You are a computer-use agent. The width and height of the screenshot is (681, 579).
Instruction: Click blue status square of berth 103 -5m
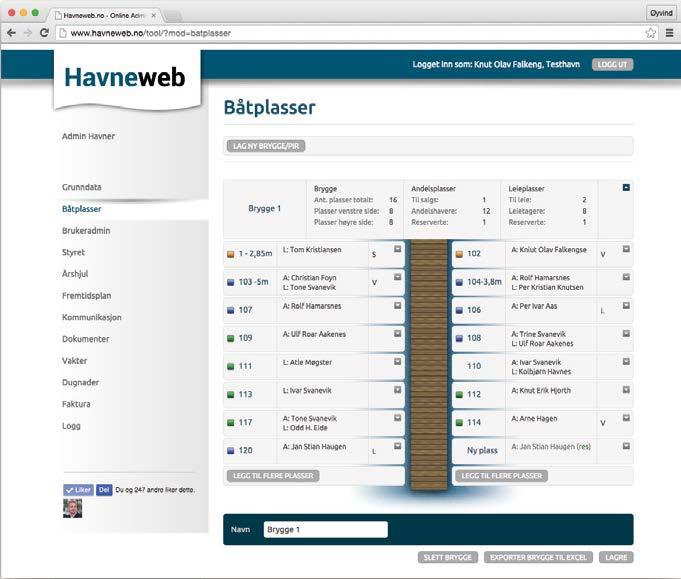point(231,282)
